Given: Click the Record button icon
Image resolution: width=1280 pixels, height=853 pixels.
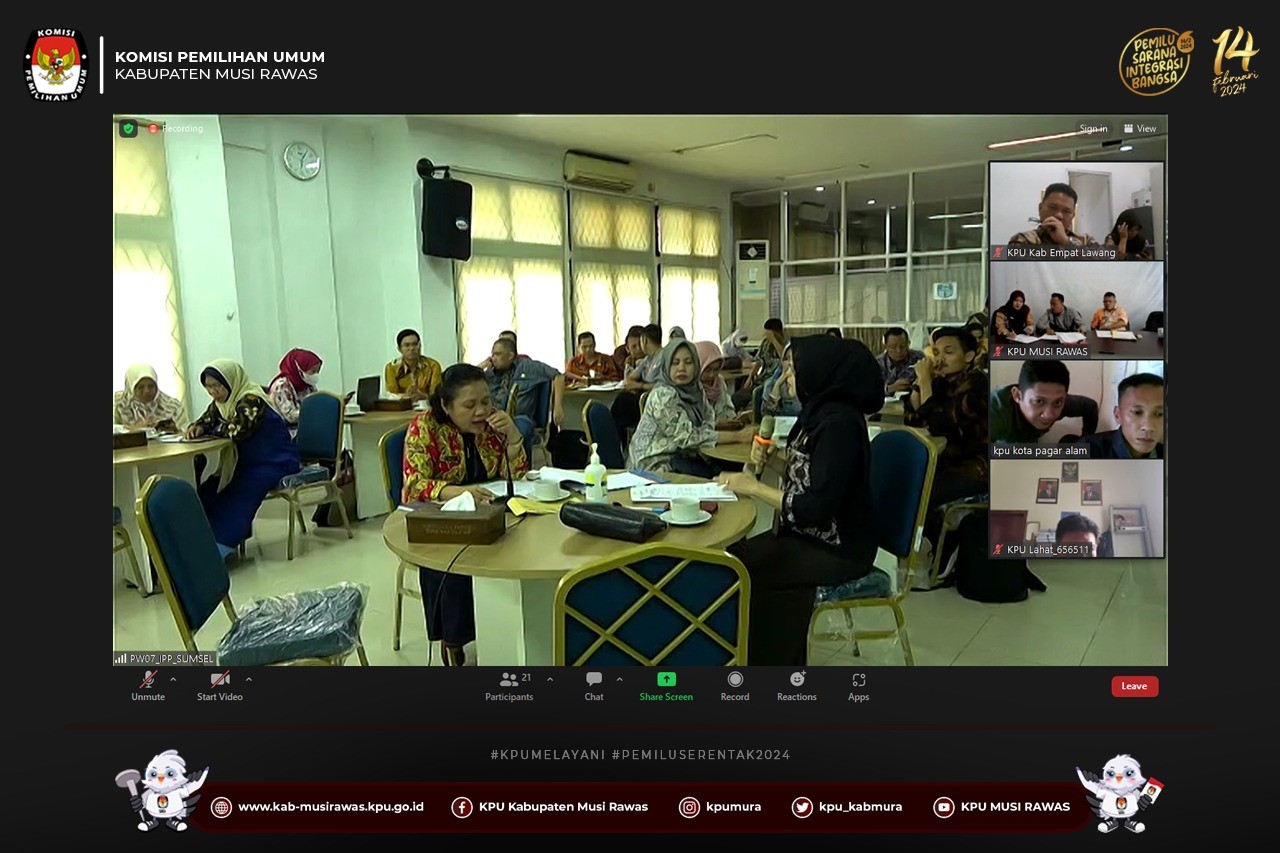Looking at the screenshot, I should point(735,680).
